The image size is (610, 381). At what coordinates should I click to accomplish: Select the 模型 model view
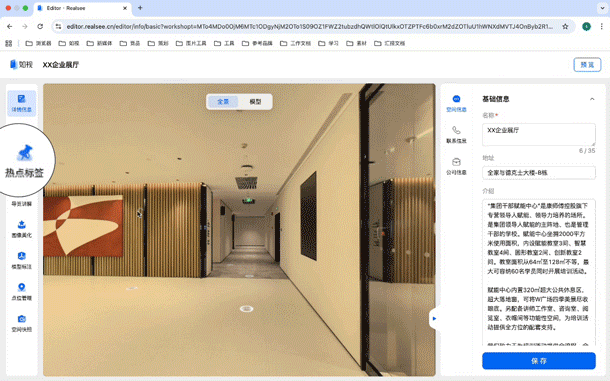[255, 102]
